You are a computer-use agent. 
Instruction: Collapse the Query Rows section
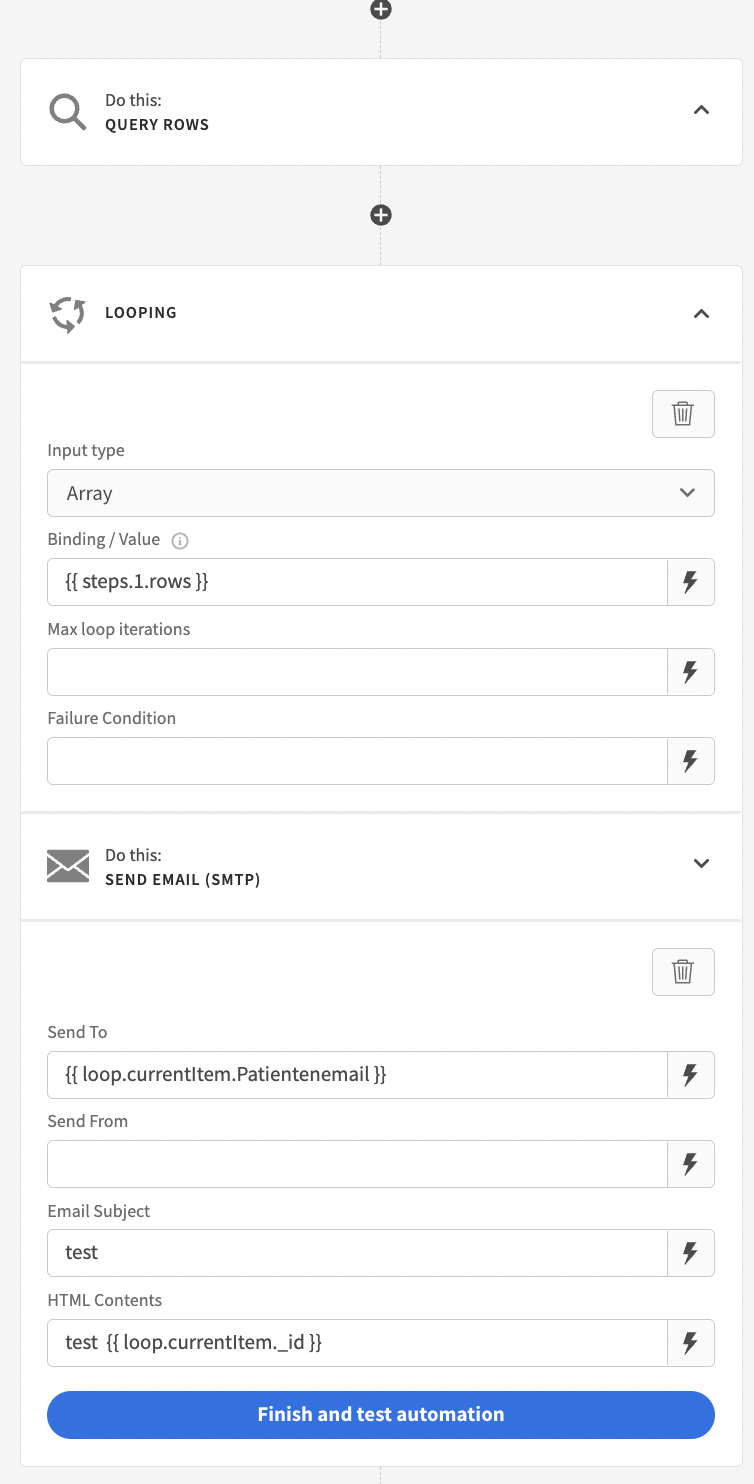coord(701,111)
